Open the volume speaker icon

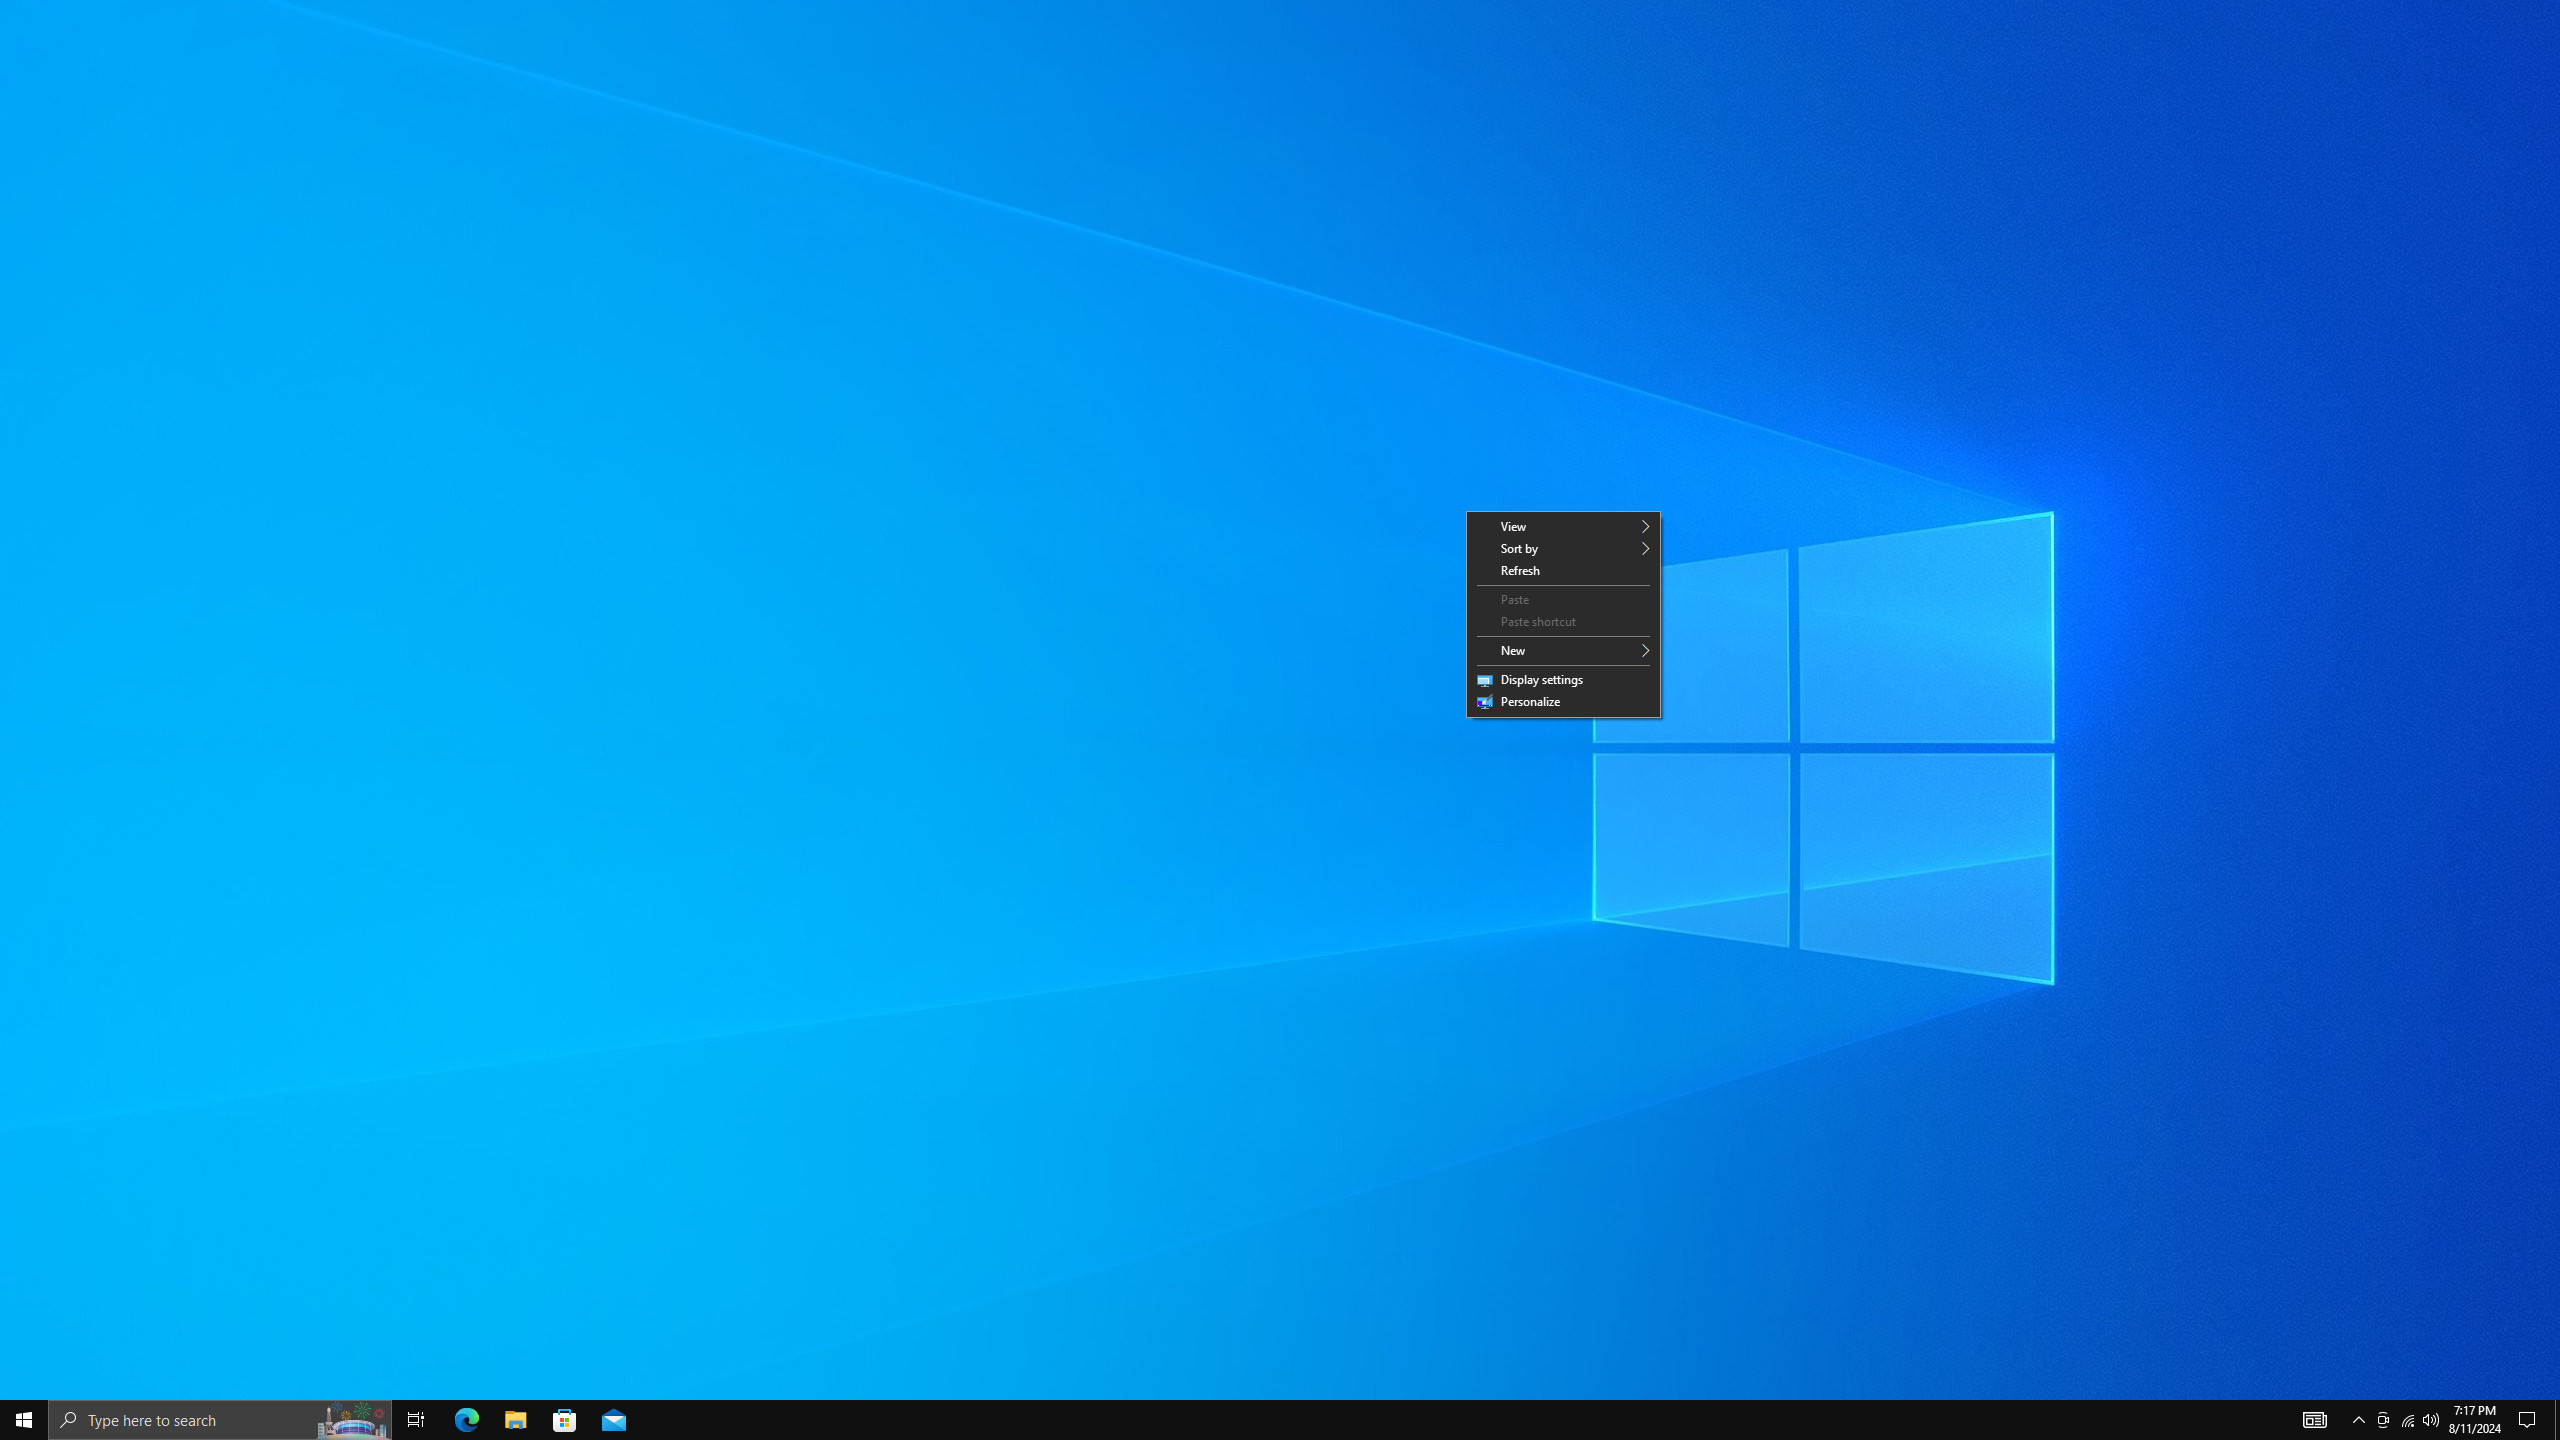tap(2431, 1419)
